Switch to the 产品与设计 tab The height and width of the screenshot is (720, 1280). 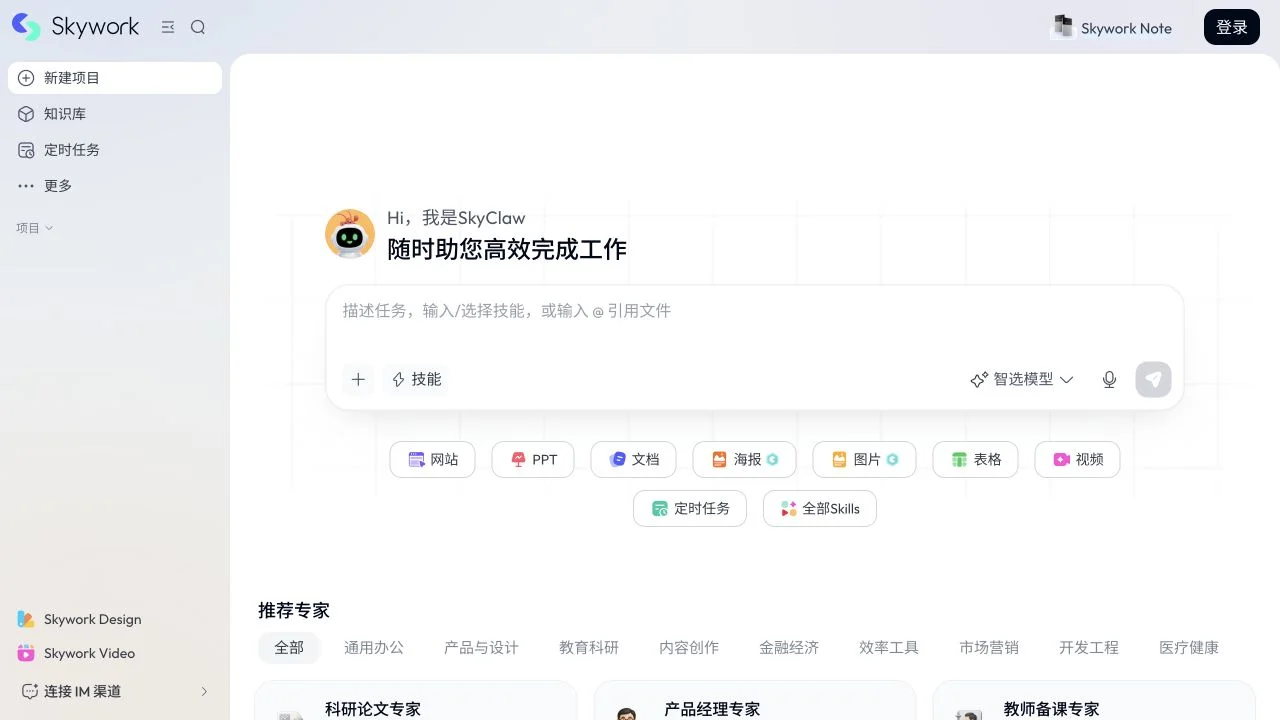(481, 648)
